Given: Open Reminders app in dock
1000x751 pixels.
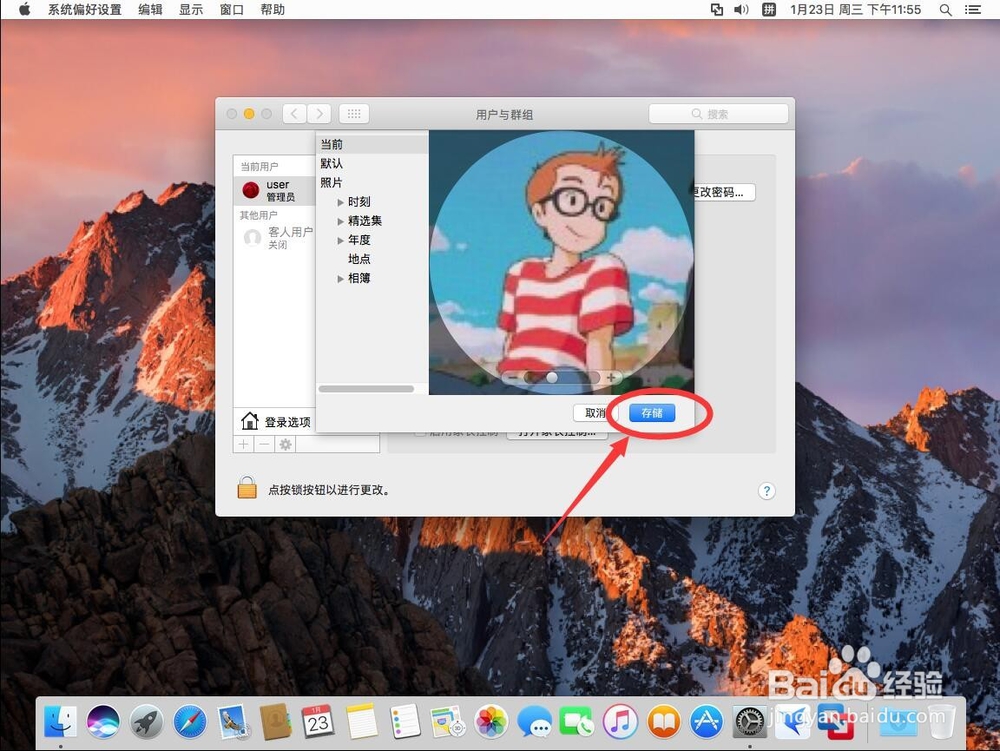Looking at the screenshot, I should coord(405,722).
